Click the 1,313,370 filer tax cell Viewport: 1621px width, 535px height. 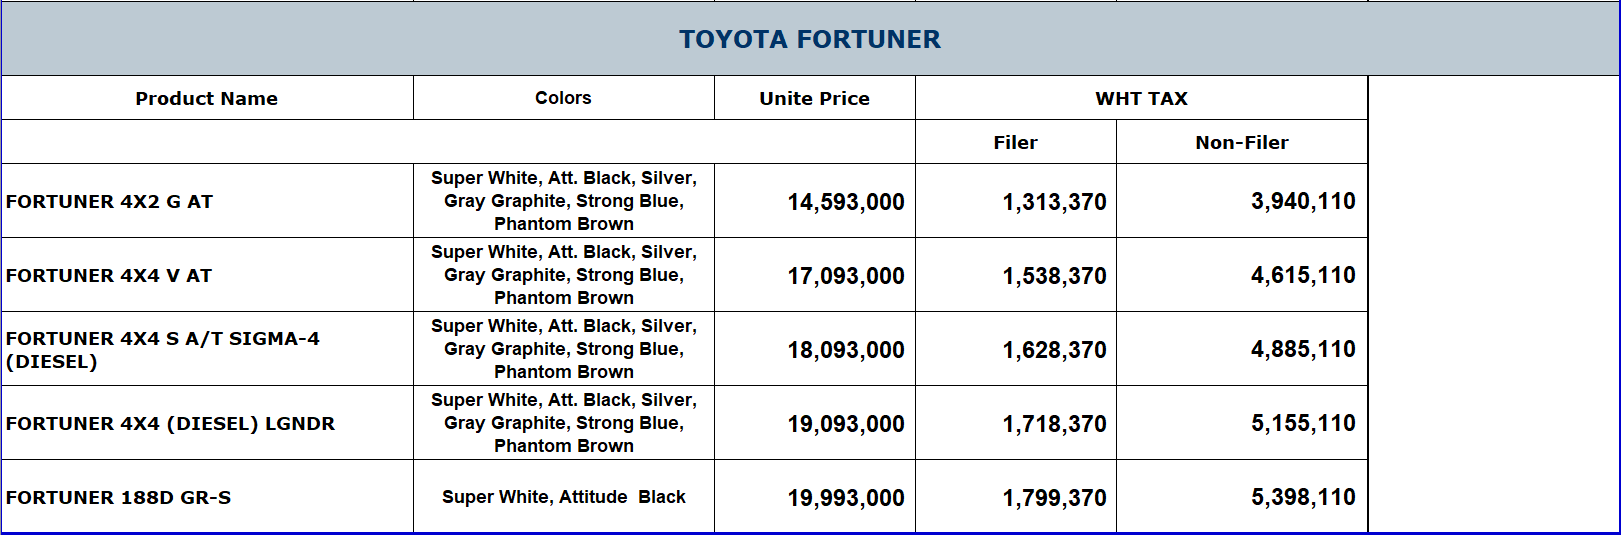point(1016,201)
